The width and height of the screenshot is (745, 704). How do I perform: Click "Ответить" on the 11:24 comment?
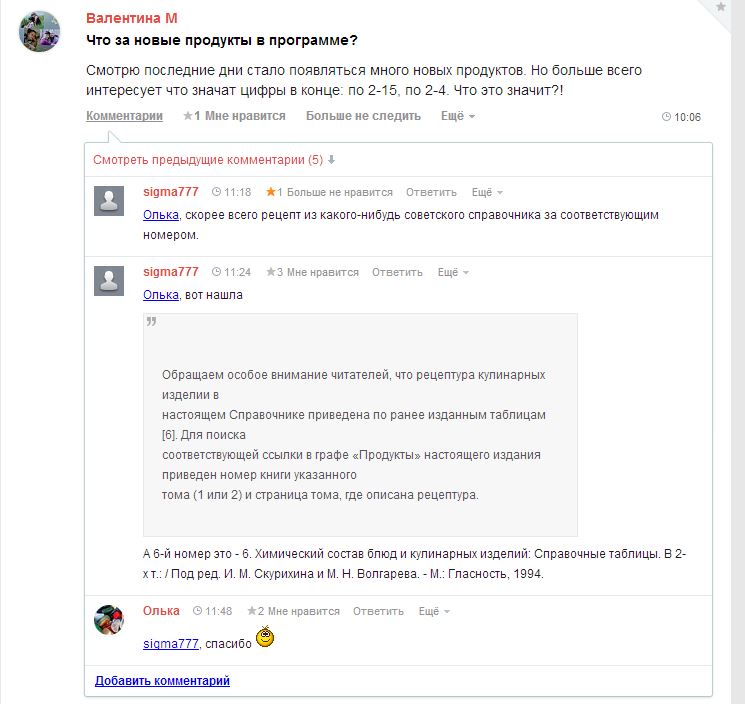pyautogui.click(x=397, y=272)
